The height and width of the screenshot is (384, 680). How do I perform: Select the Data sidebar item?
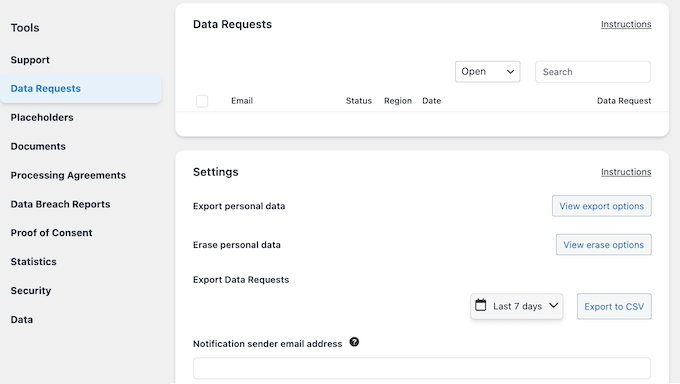[22, 320]
